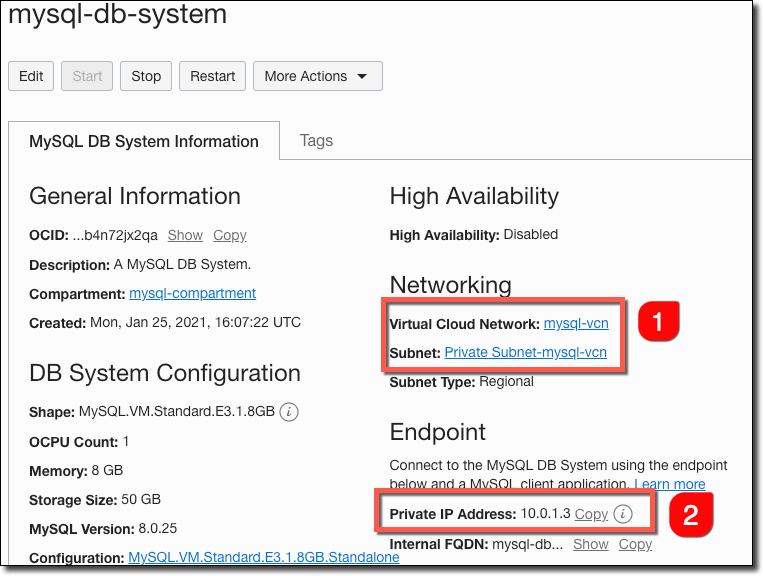This screenshot has height=576, width=763.
Task: Click the red callout marker 1
Action: [656, 321]
